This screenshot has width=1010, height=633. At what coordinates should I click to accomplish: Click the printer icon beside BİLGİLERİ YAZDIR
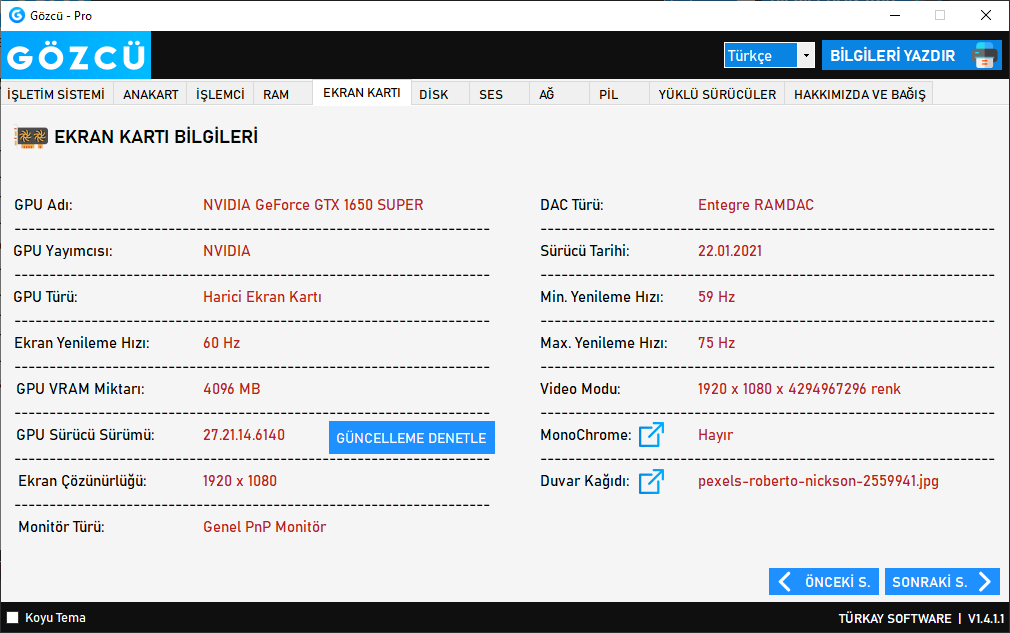tap(984, 55)
